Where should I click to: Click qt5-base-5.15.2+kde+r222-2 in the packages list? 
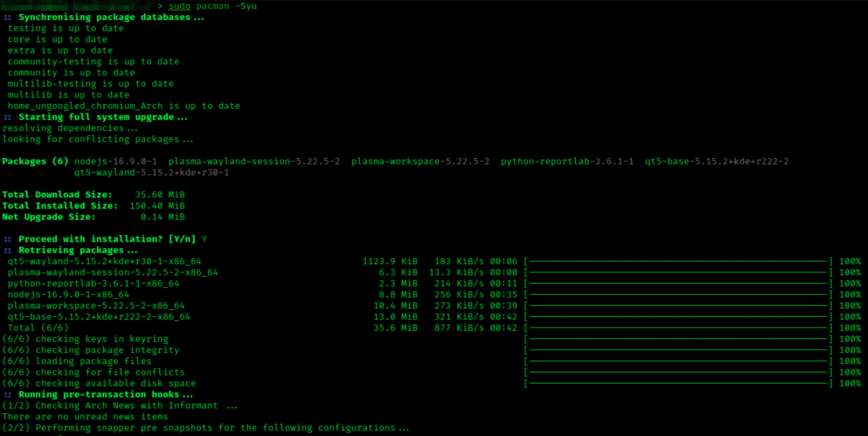pyautogui.click(x=716, y=161)
